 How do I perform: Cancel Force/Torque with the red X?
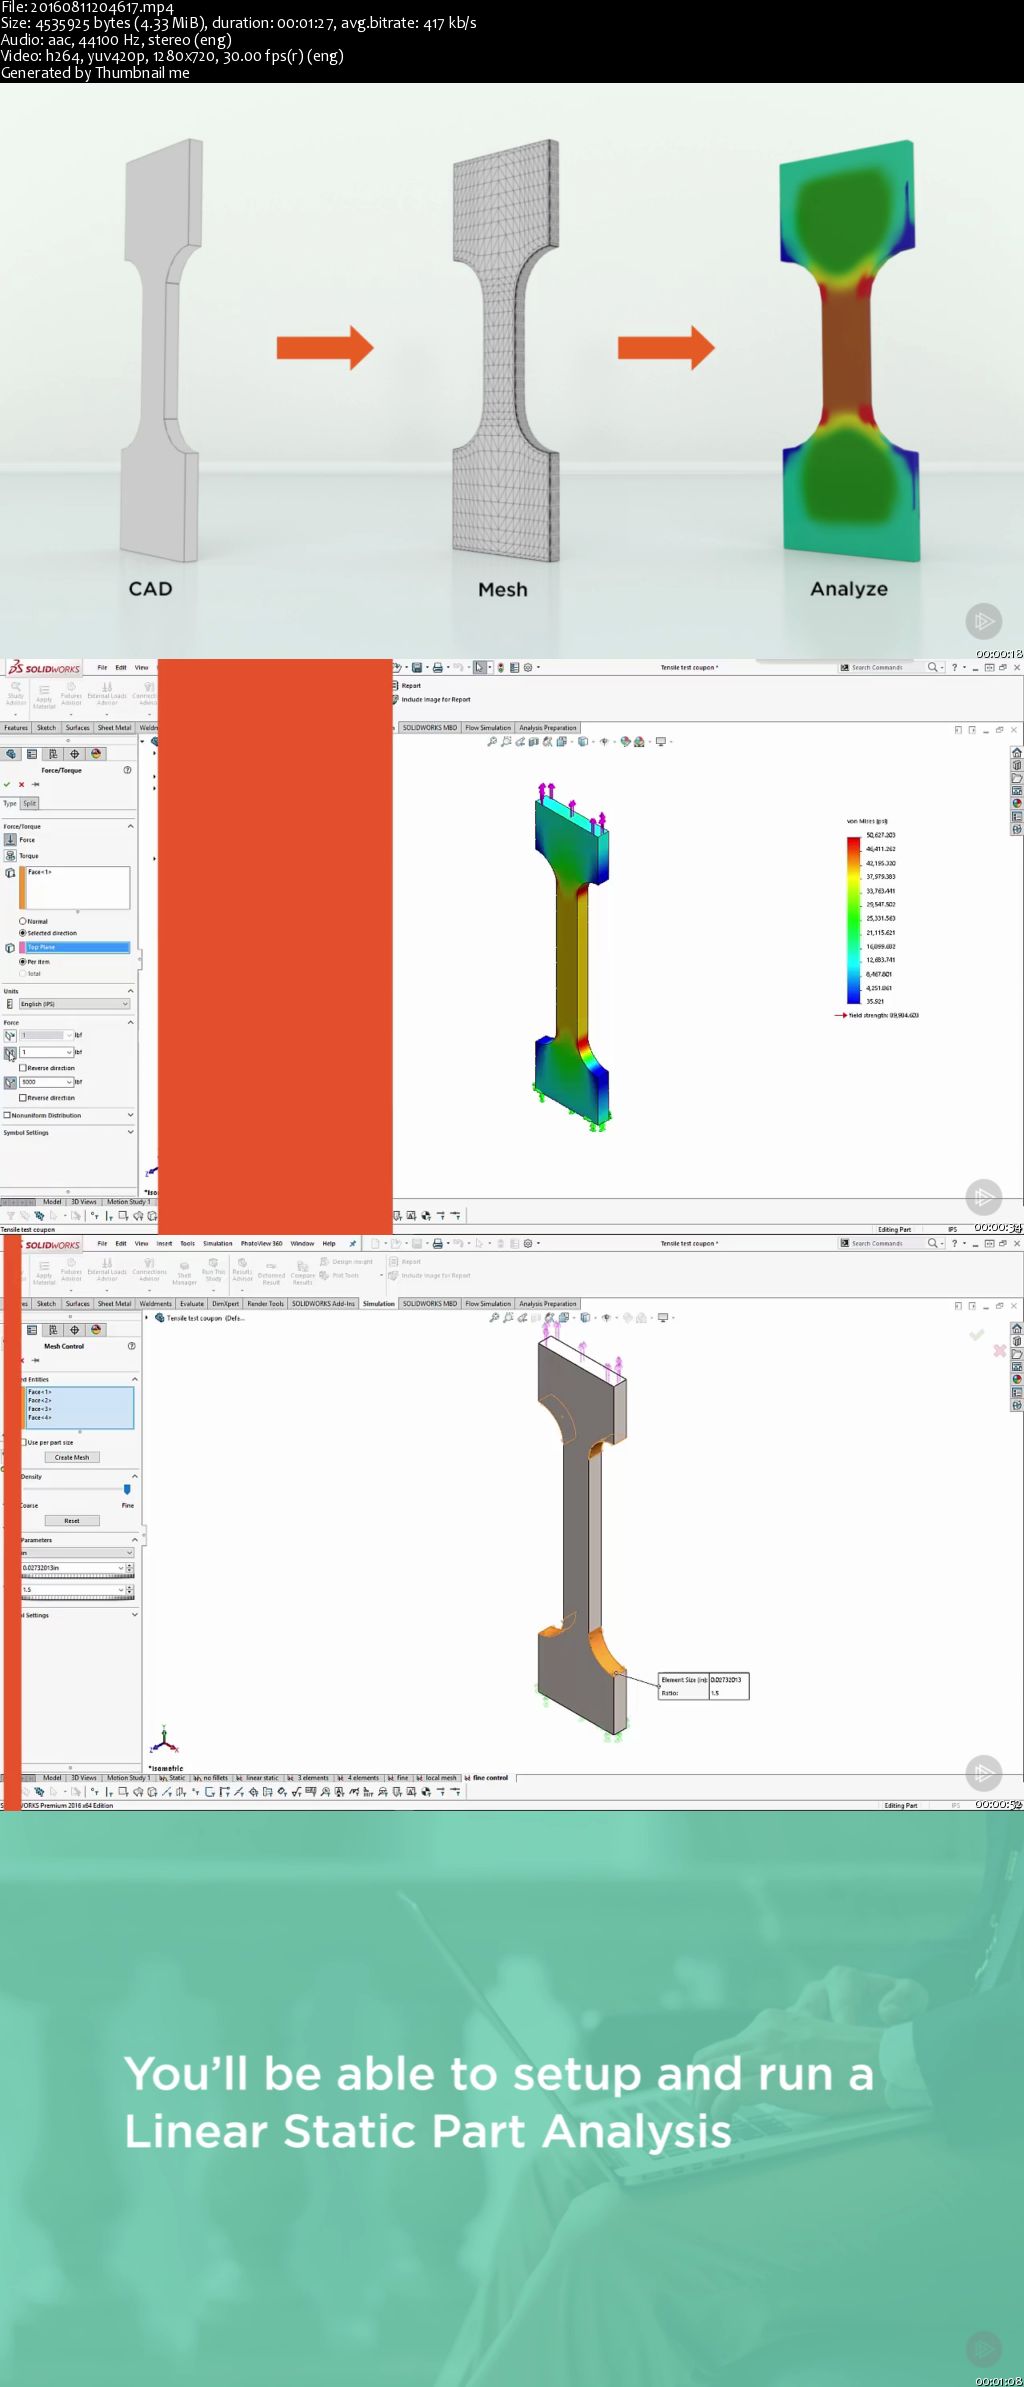[21, 785]
